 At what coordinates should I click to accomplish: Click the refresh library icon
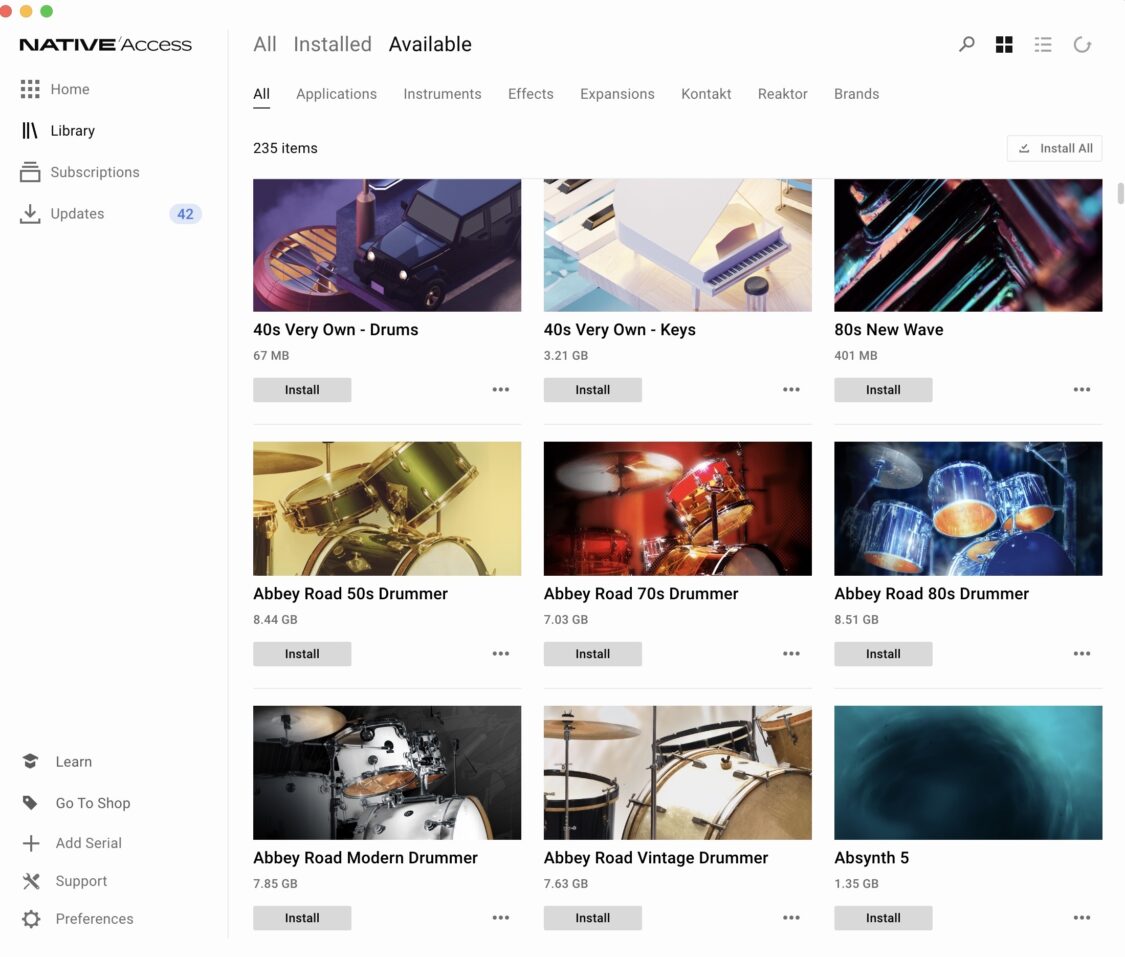(1082, 45)
